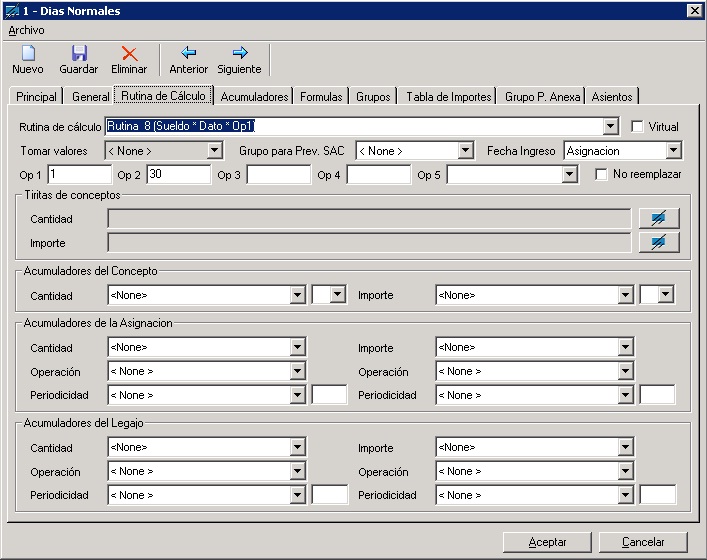Open the Archivo menu
707x560 pixels.
[26, 30]
